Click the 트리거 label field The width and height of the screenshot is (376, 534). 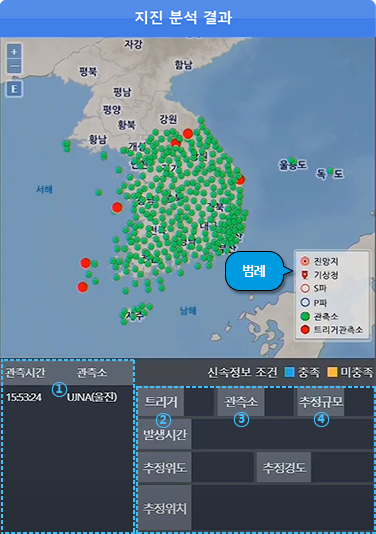161,402
